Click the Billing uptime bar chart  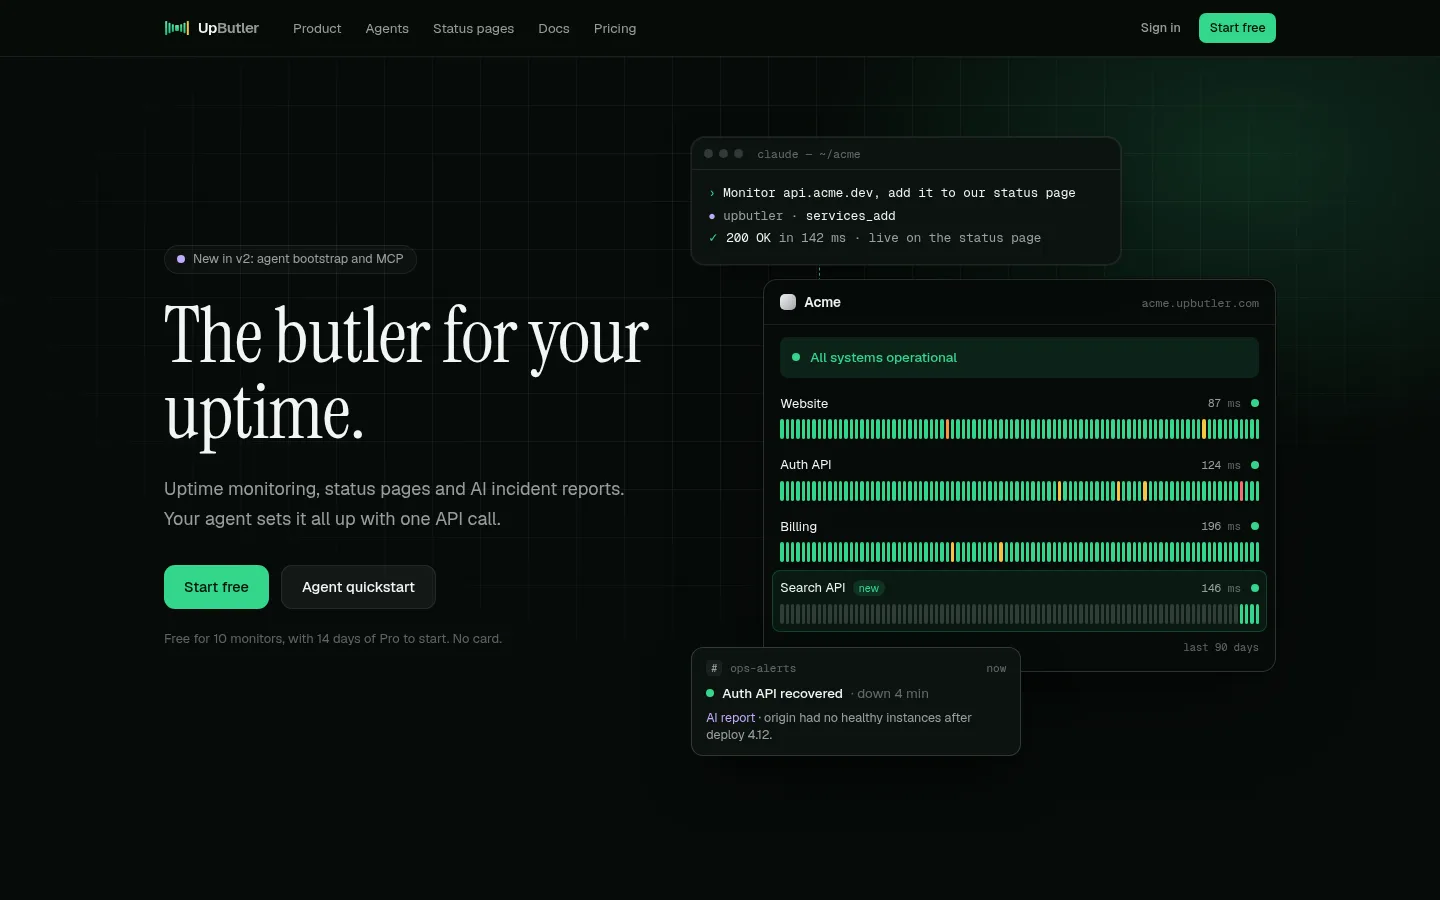pos(1019,552)
